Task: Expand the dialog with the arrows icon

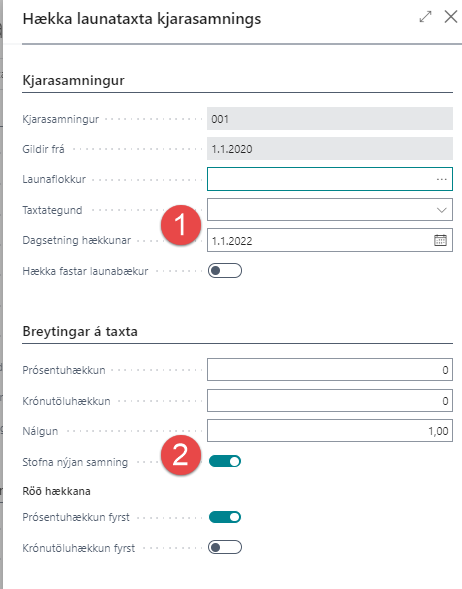Action: coord(425,17)
